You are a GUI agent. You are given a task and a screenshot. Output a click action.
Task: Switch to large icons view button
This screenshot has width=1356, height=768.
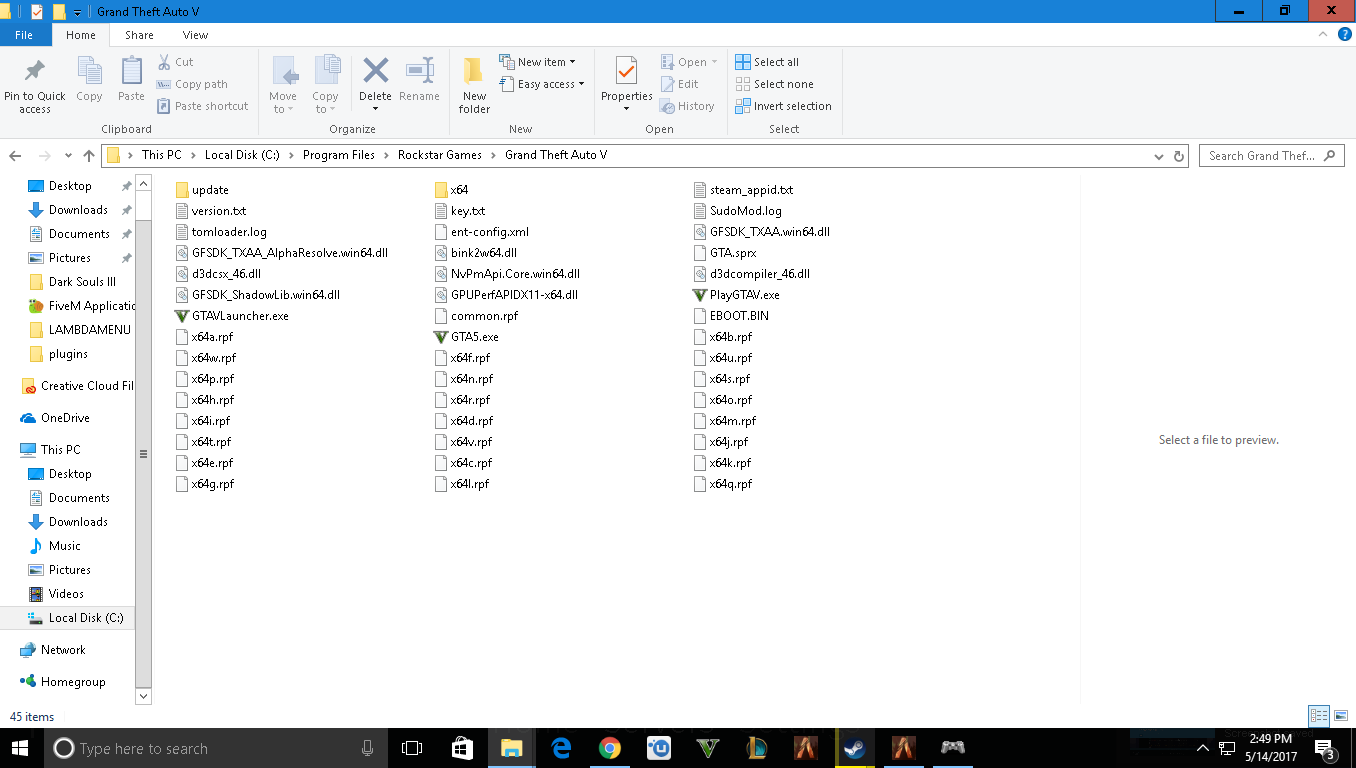[1341, 716]
